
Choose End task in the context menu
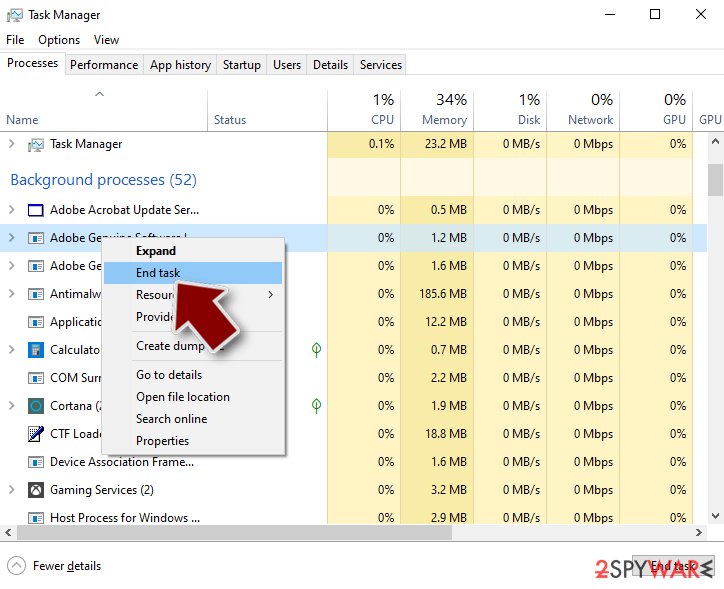tap(193, 273)
